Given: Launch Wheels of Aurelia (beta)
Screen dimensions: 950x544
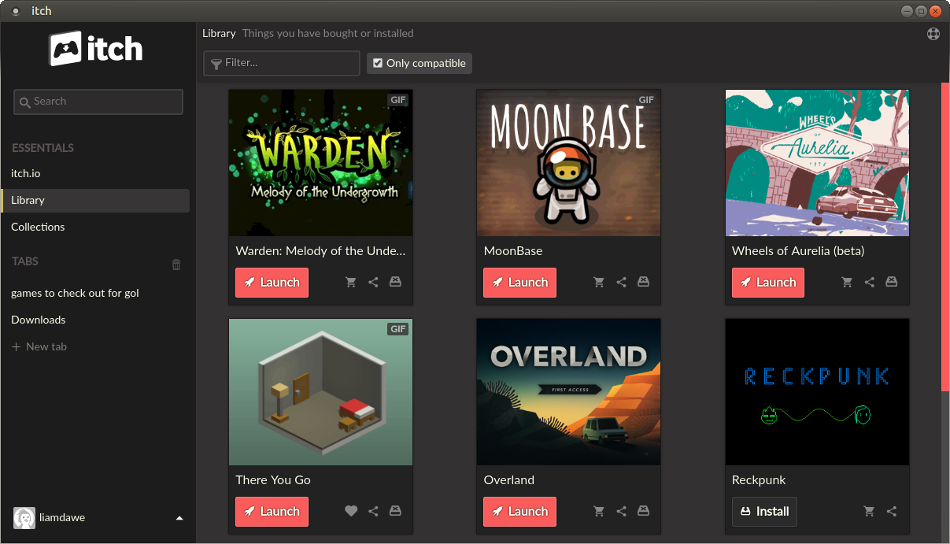Looking at the screenshot, I should (x=768, y=283).
